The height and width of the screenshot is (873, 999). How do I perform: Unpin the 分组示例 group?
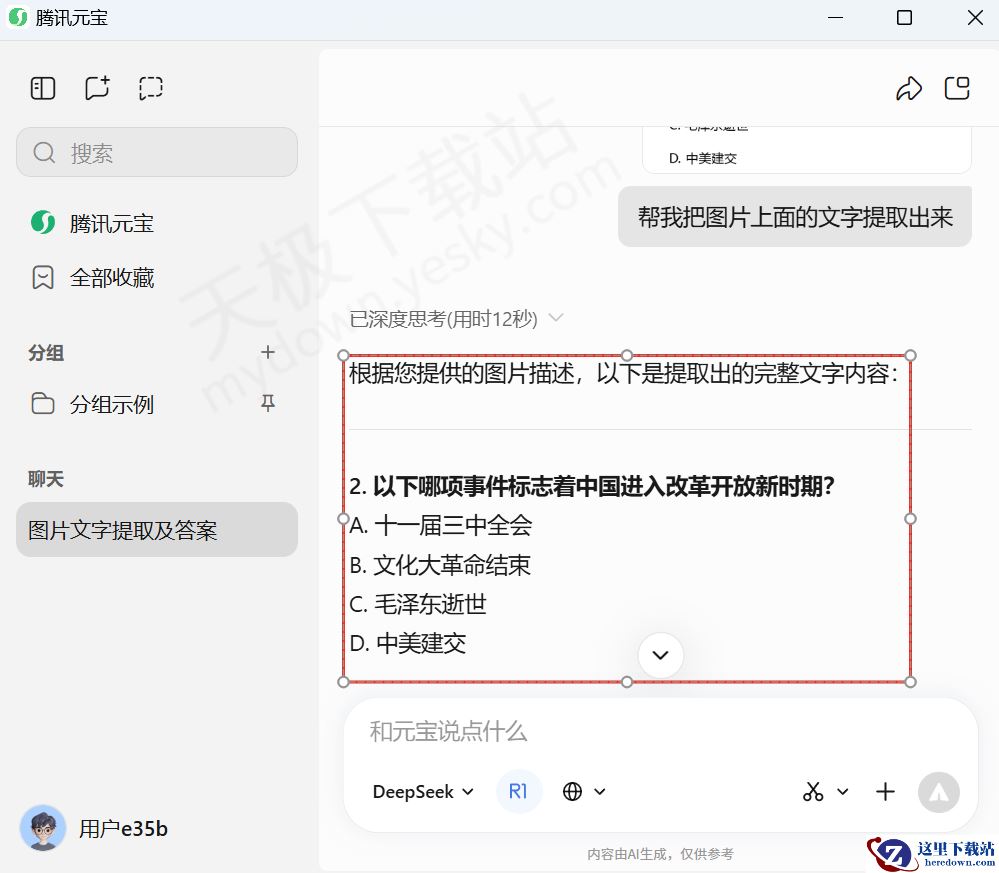pos(267,404)
